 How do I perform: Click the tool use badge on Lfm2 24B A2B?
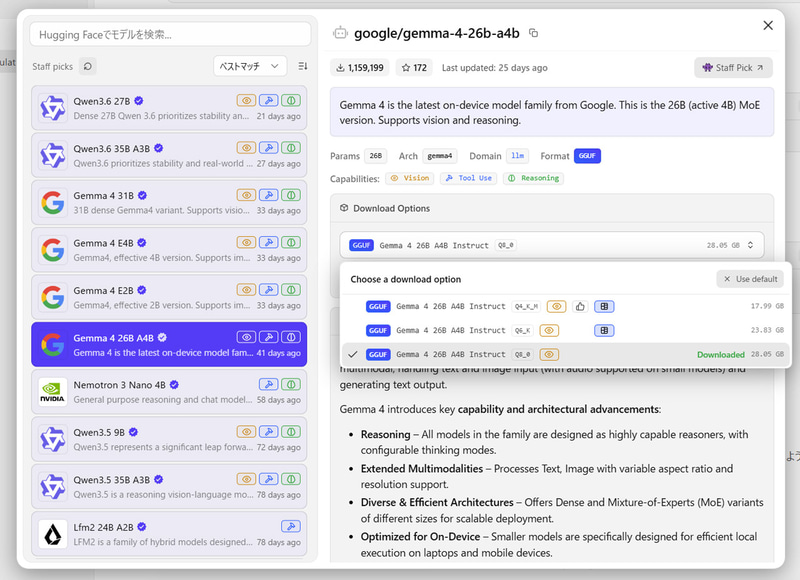pyautogui.click(x=291, y=526)
